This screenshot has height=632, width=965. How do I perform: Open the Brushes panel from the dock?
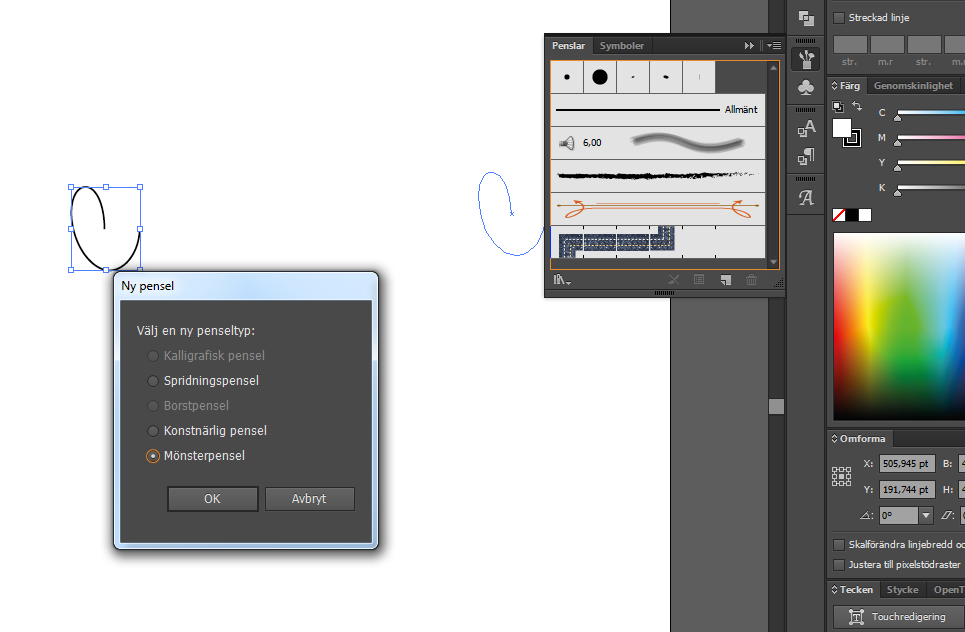pos(806,58)
